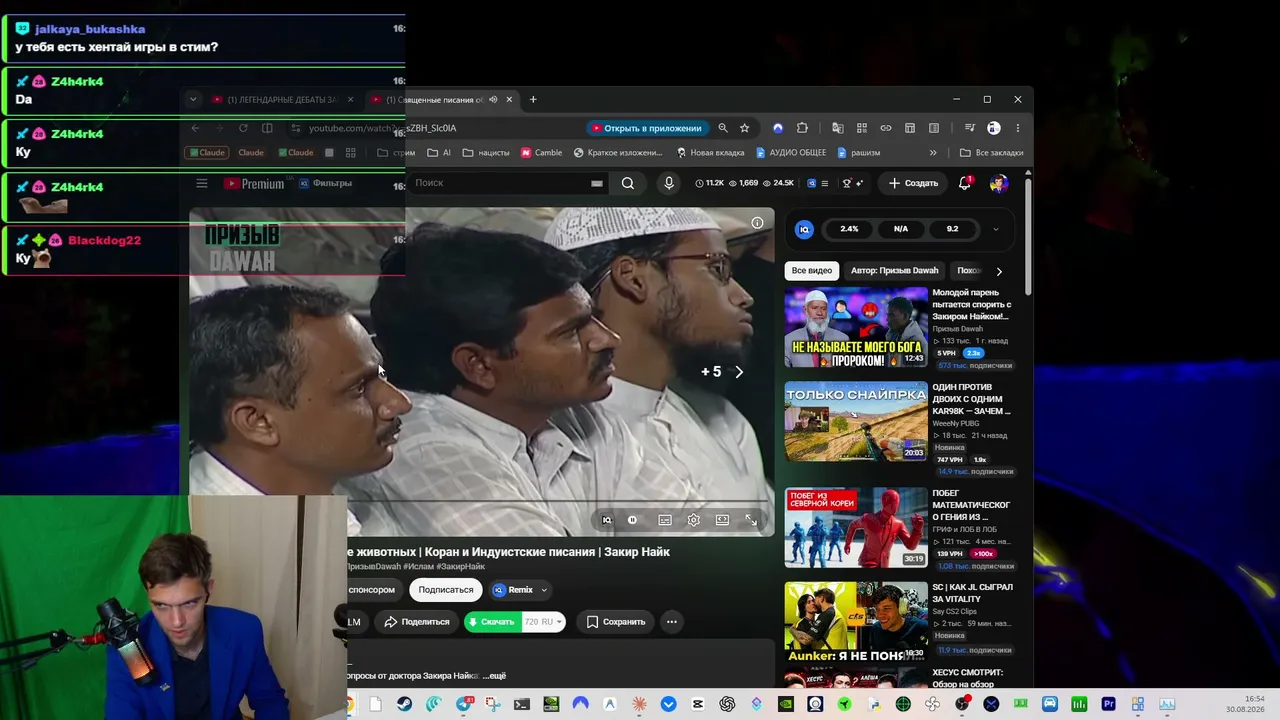Viewport: 1280px width, 720px height.
Task: Enter fullscreen on the video player
Action: click(x=751, y=520)
